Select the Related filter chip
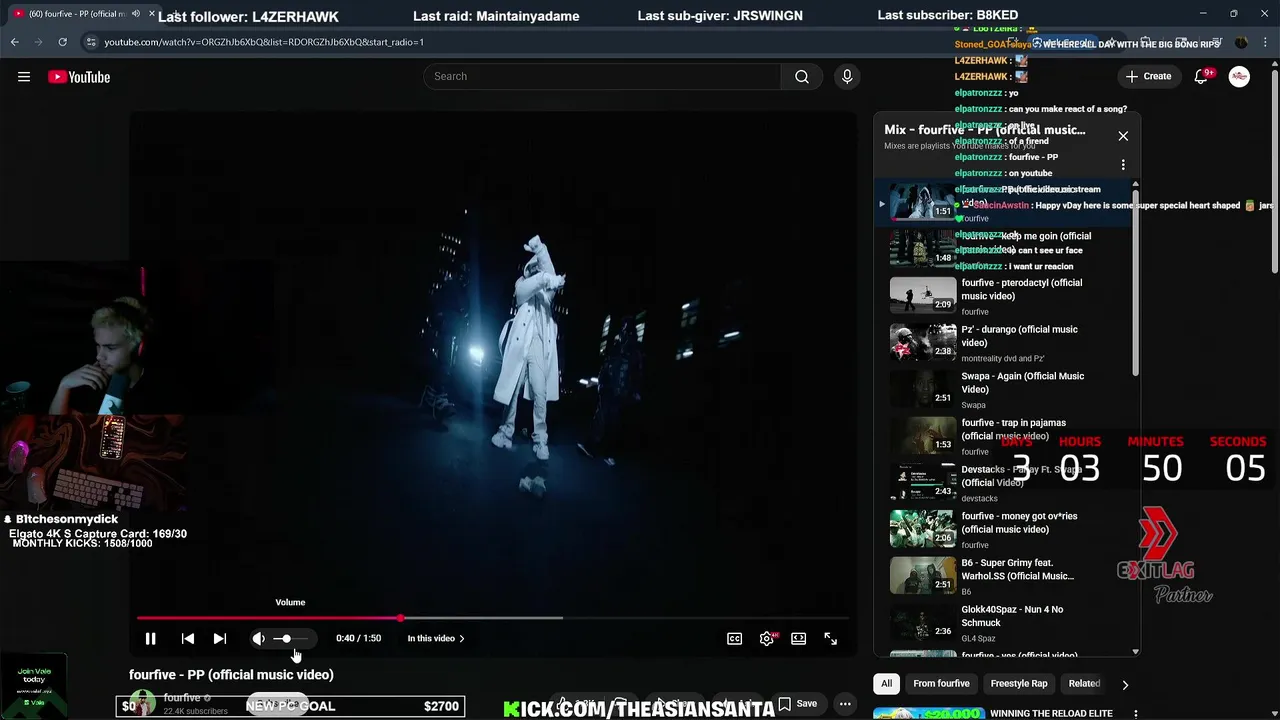Image resolution: width=1280 pixels, height=720 pixels. point(1084,684)
